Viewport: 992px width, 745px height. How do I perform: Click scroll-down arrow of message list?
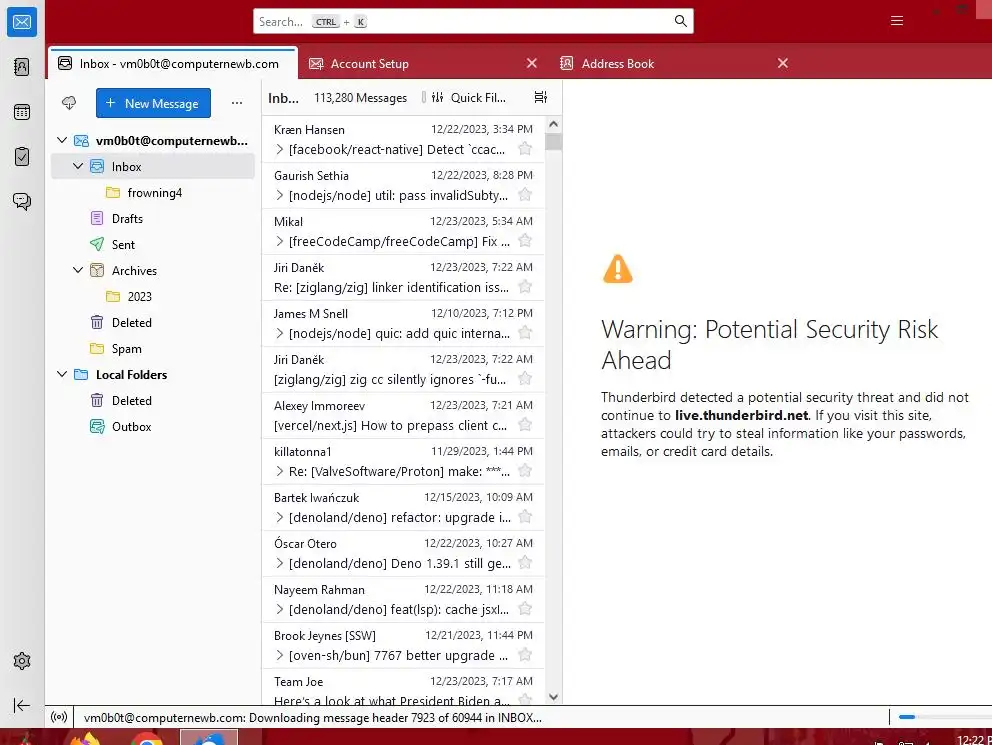pyautogui.click(x=554, y=697)
